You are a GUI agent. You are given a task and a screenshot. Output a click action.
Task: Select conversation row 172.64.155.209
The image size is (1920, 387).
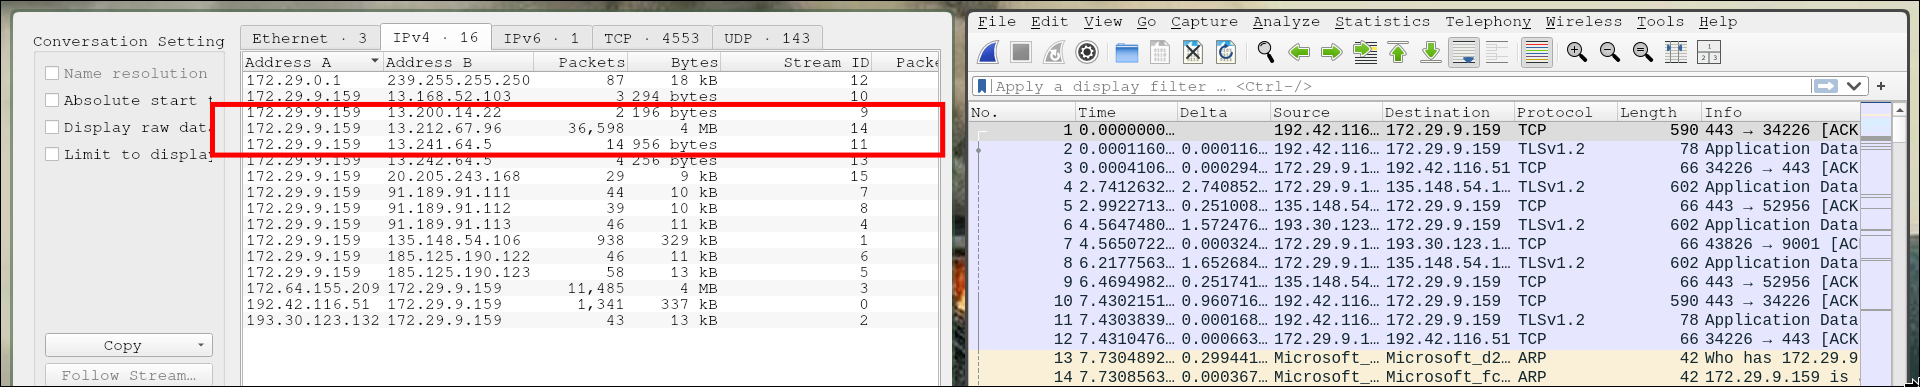click(591, 288)
